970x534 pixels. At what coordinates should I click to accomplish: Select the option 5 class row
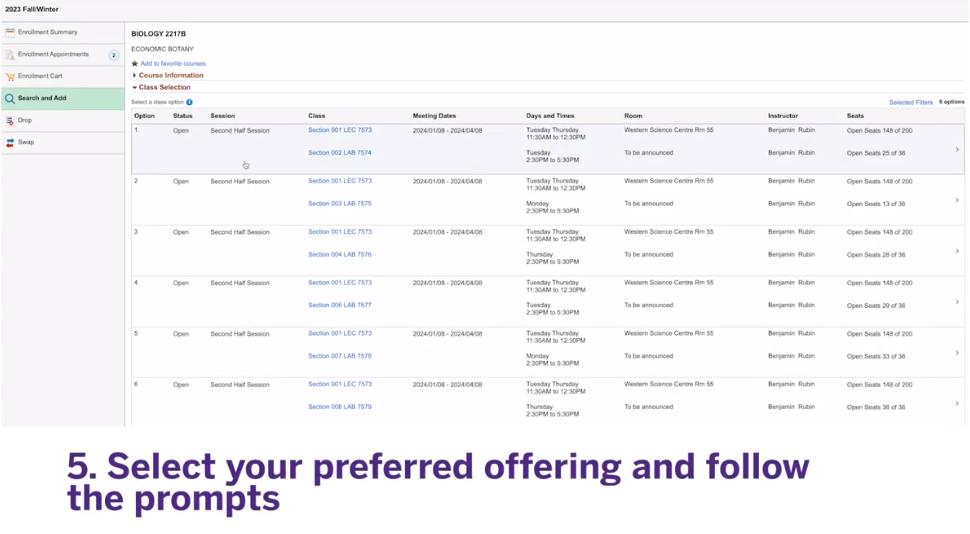[547, 352]
